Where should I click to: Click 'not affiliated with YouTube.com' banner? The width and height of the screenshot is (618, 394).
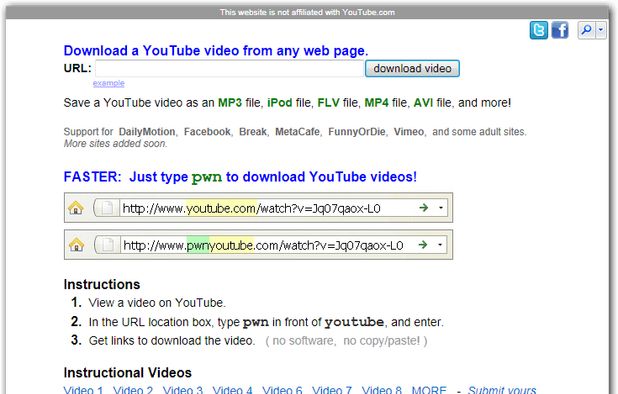click(307, 12)
